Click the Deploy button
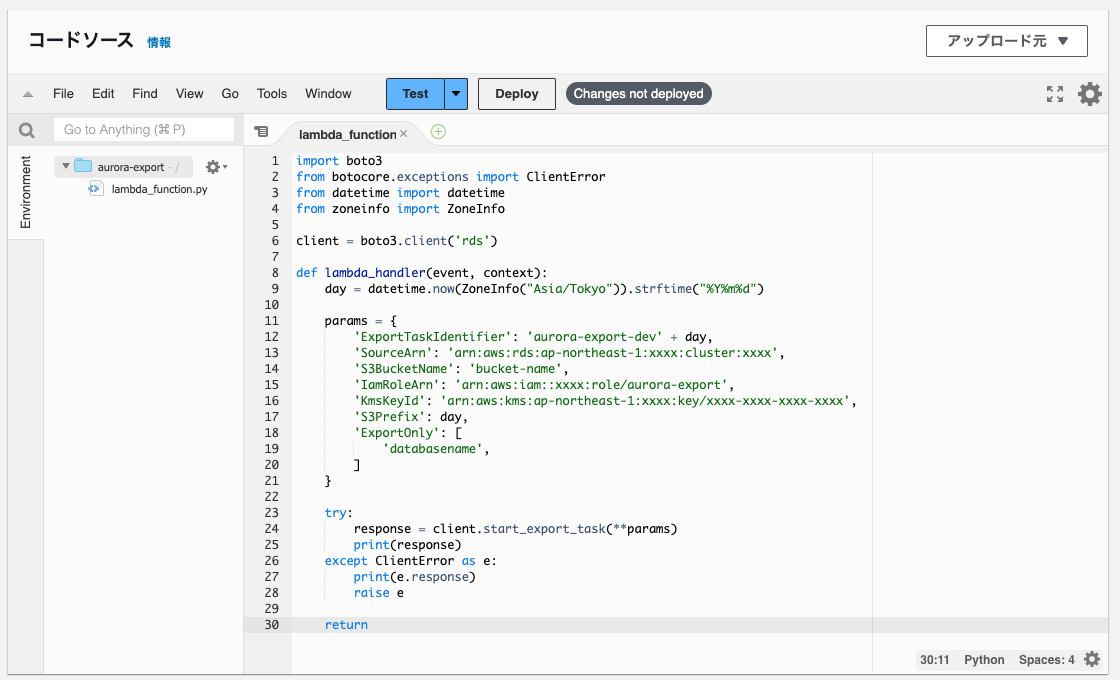Image resolution: width=1120 pixels, height=680 pixels. click(x=517, y=94)
